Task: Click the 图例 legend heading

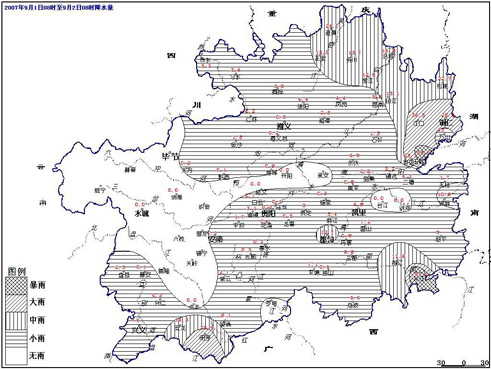Action: tap(17, 272)
